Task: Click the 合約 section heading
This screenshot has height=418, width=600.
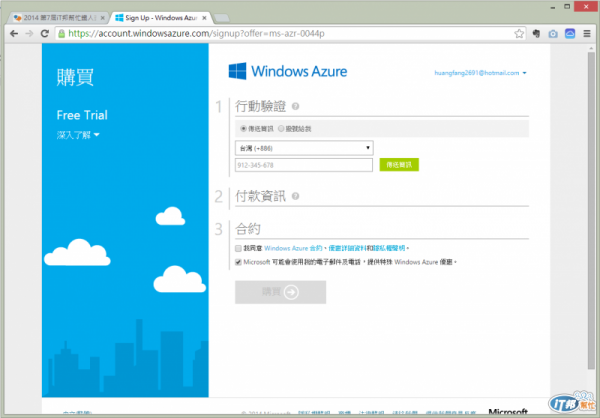Action: [x=248, y=229]
